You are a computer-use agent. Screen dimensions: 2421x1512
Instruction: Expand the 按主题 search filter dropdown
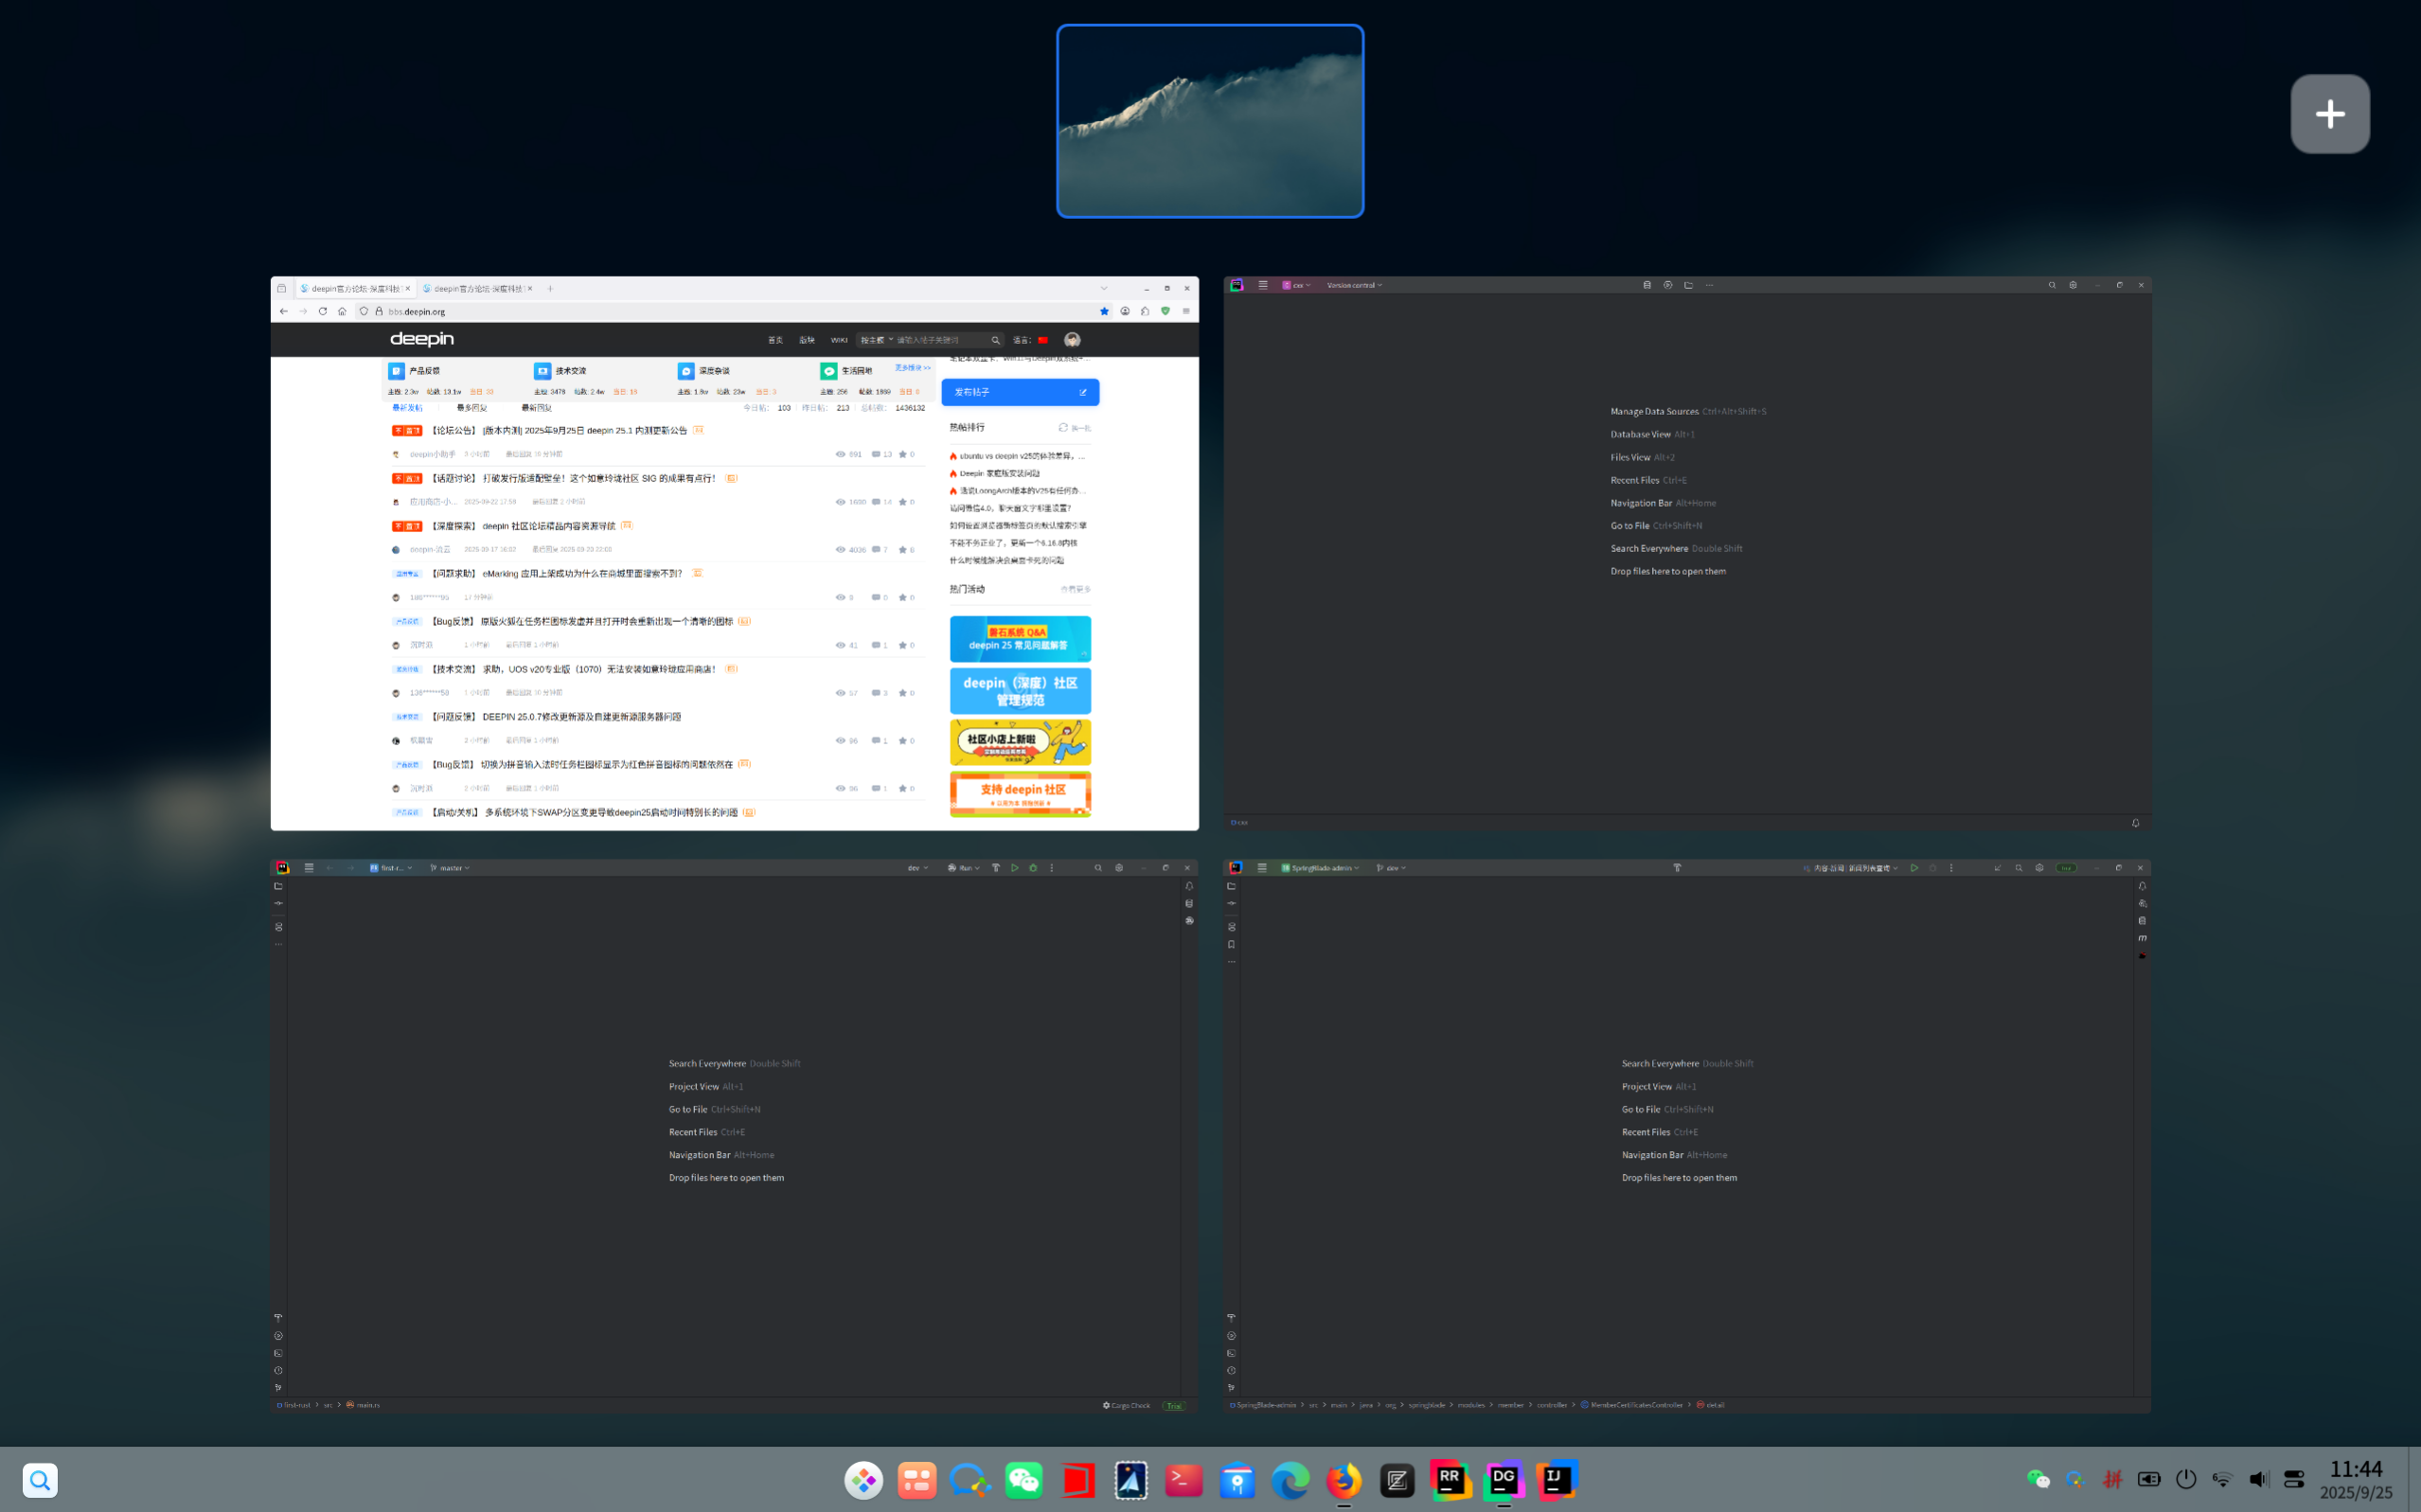pos(877,340)
